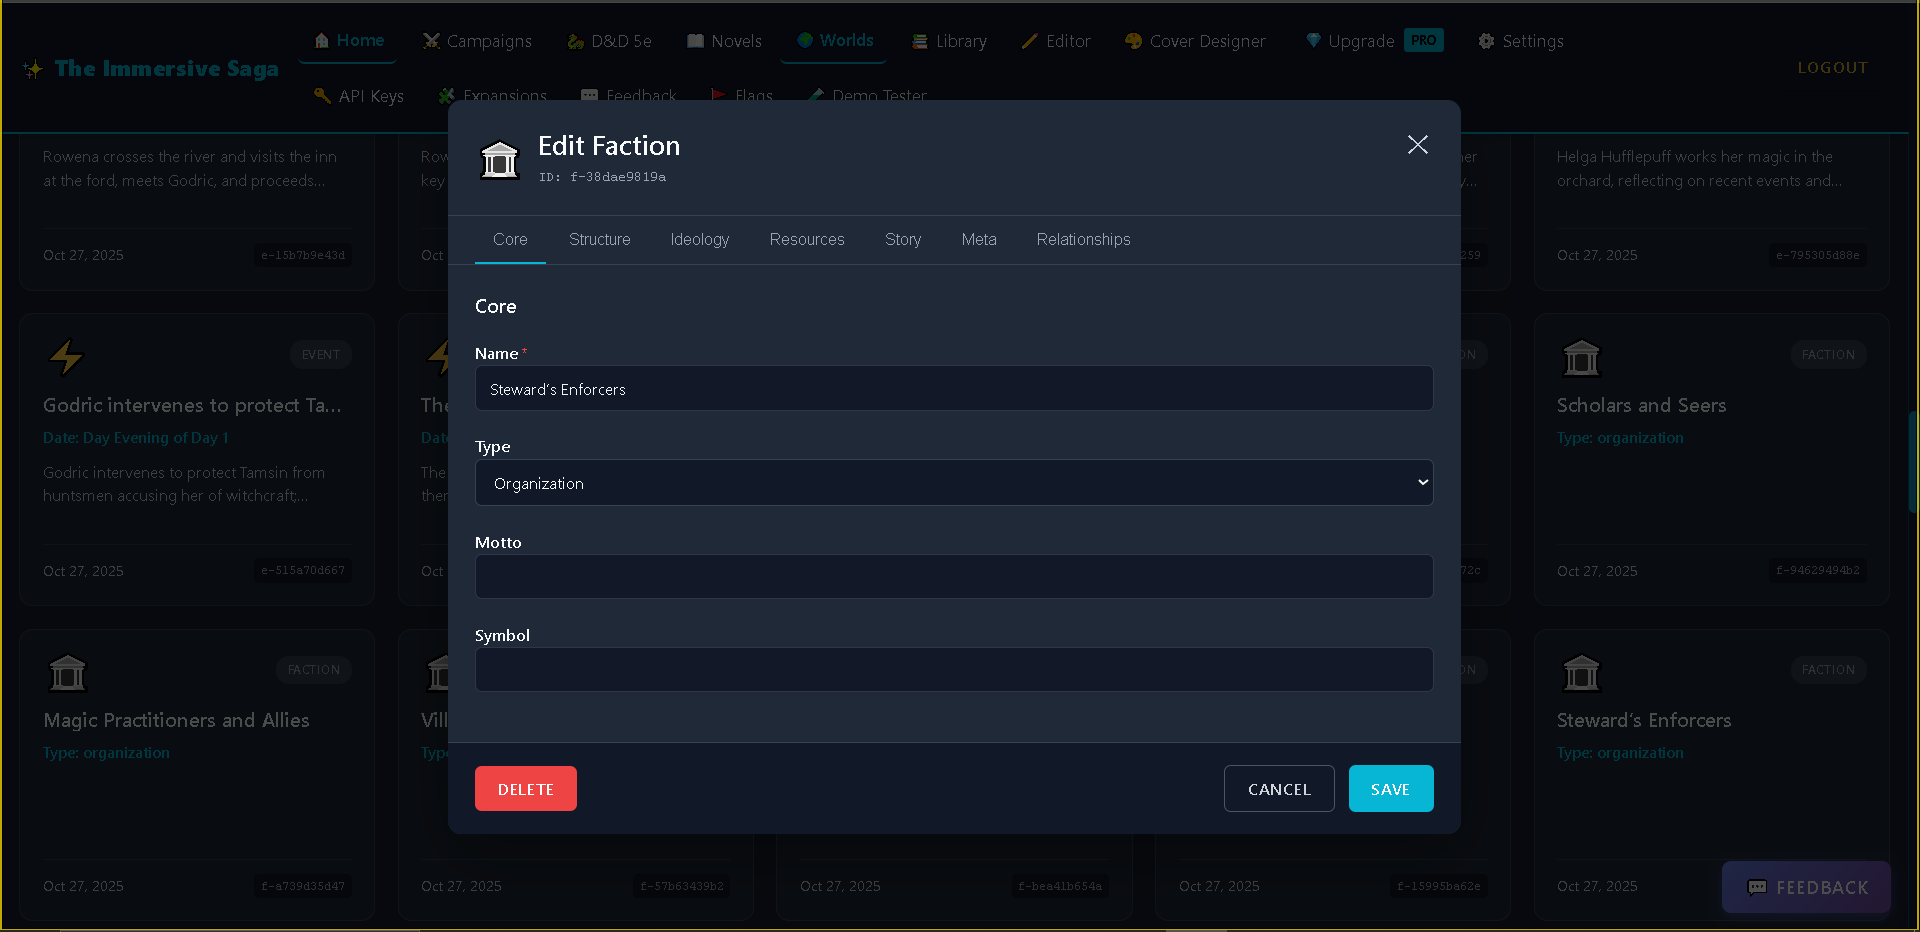Click the API Keys wrench icon
This screenshot has height=932, width=1920.
coord(322,95)
